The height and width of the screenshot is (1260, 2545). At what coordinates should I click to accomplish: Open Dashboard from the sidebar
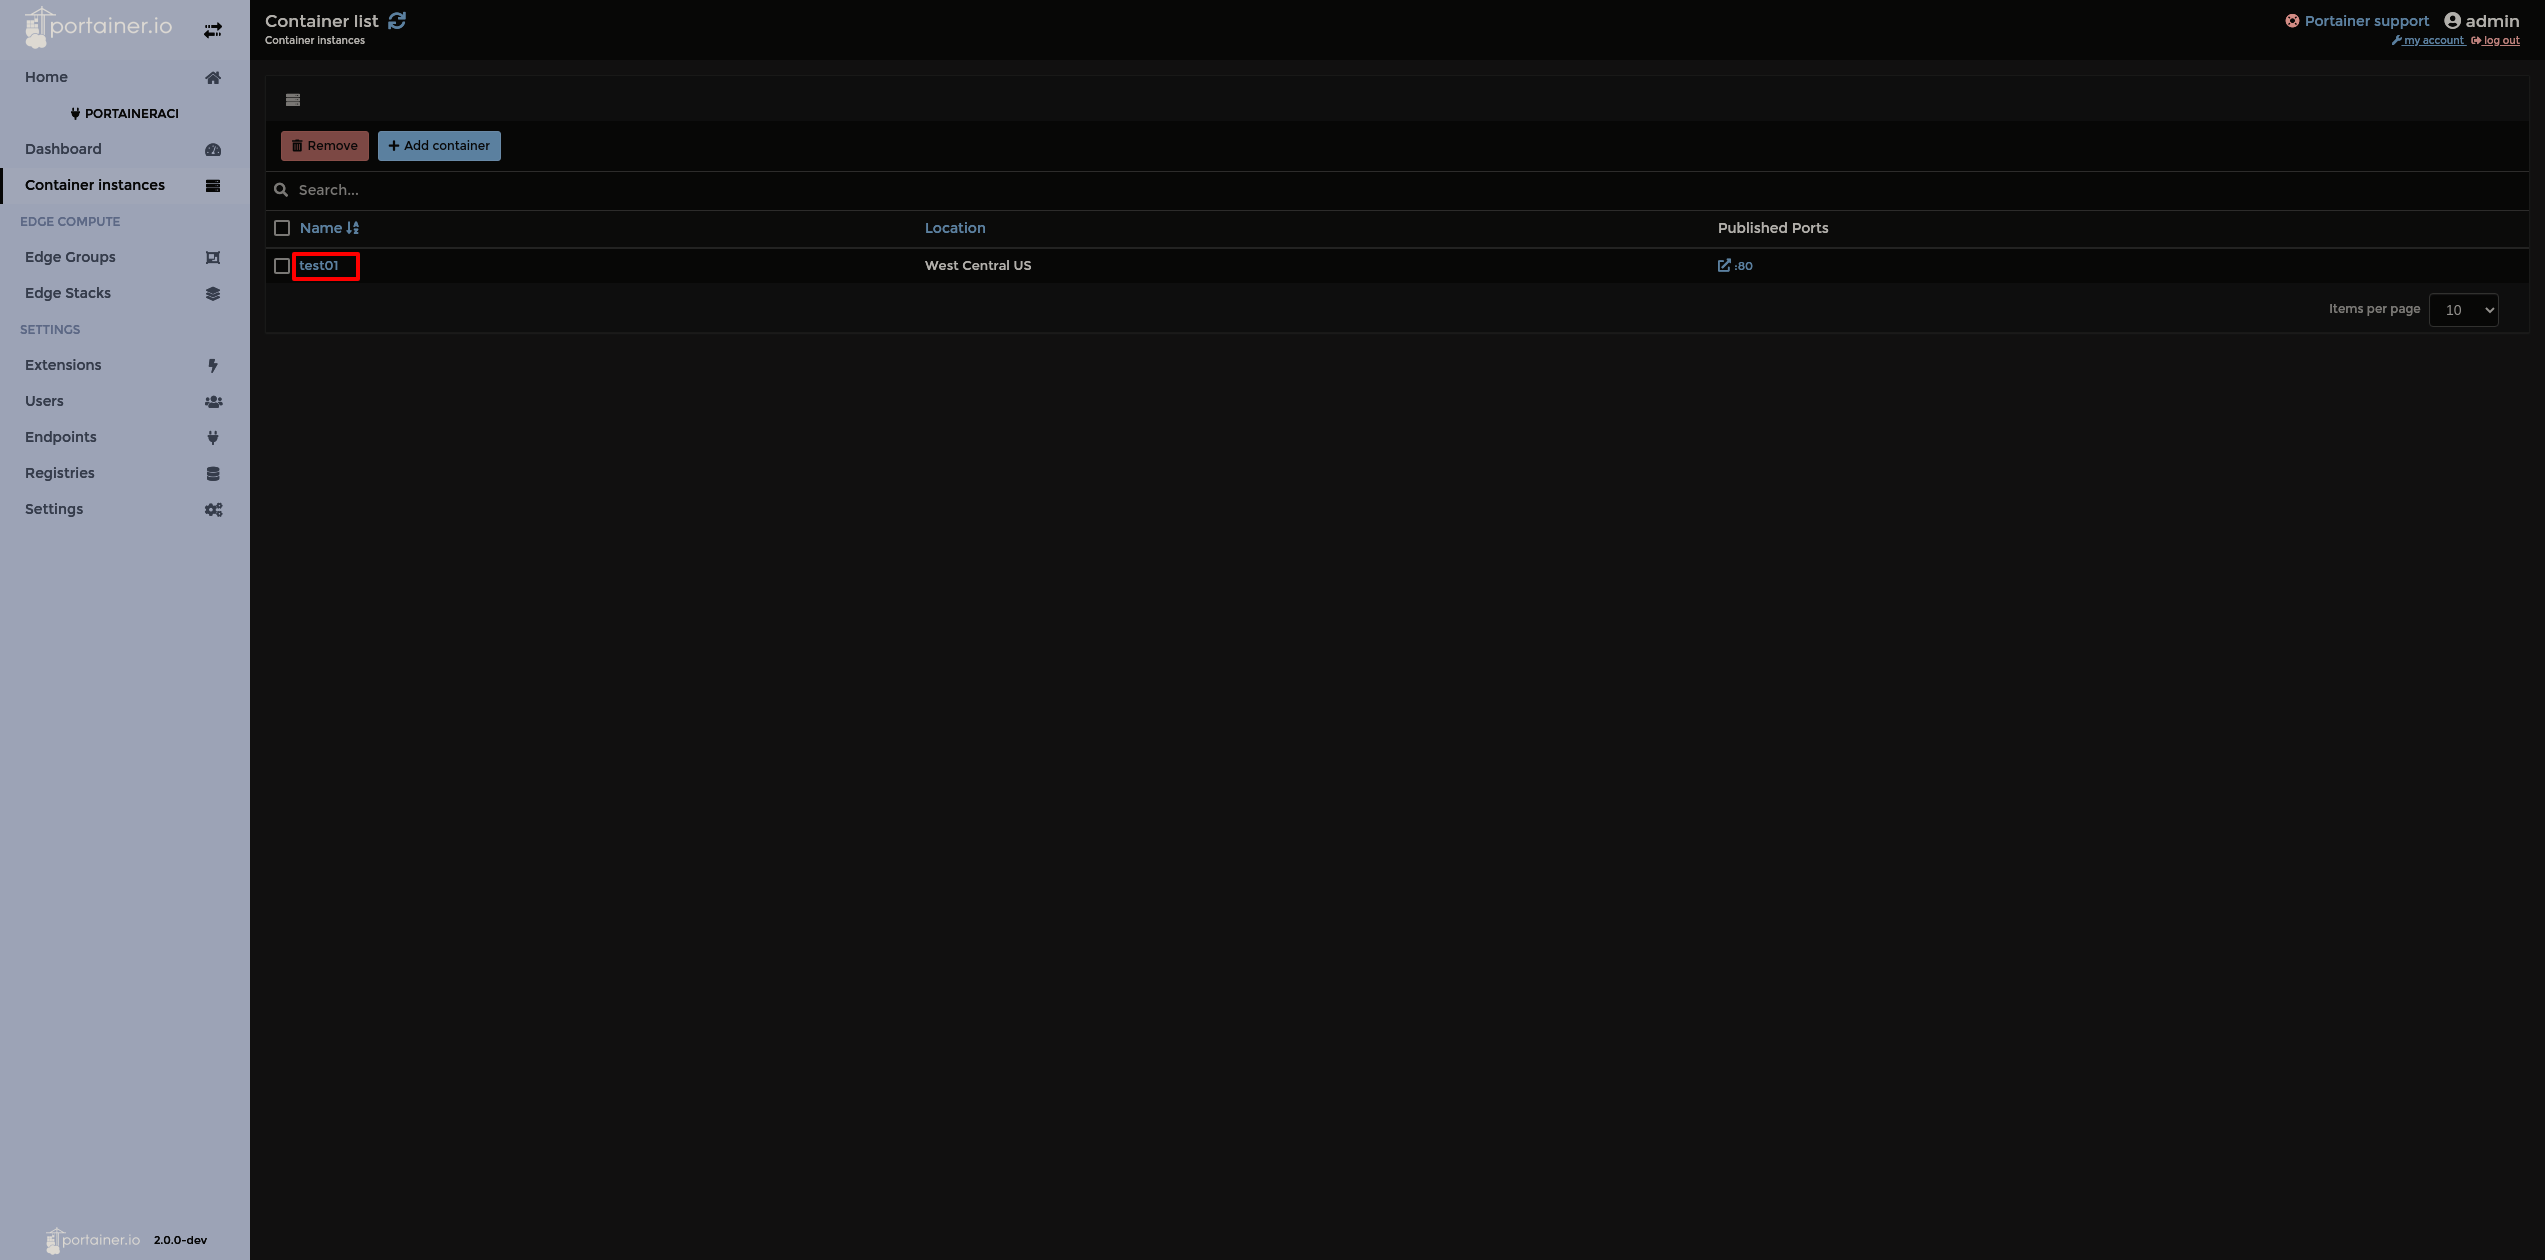(x=63, y=148)
